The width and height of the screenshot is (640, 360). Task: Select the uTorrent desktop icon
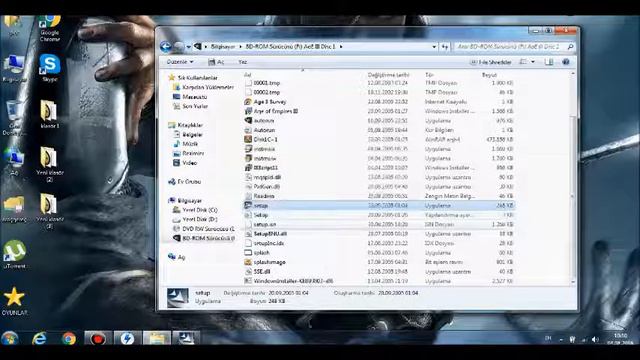[x=15, y=254]
